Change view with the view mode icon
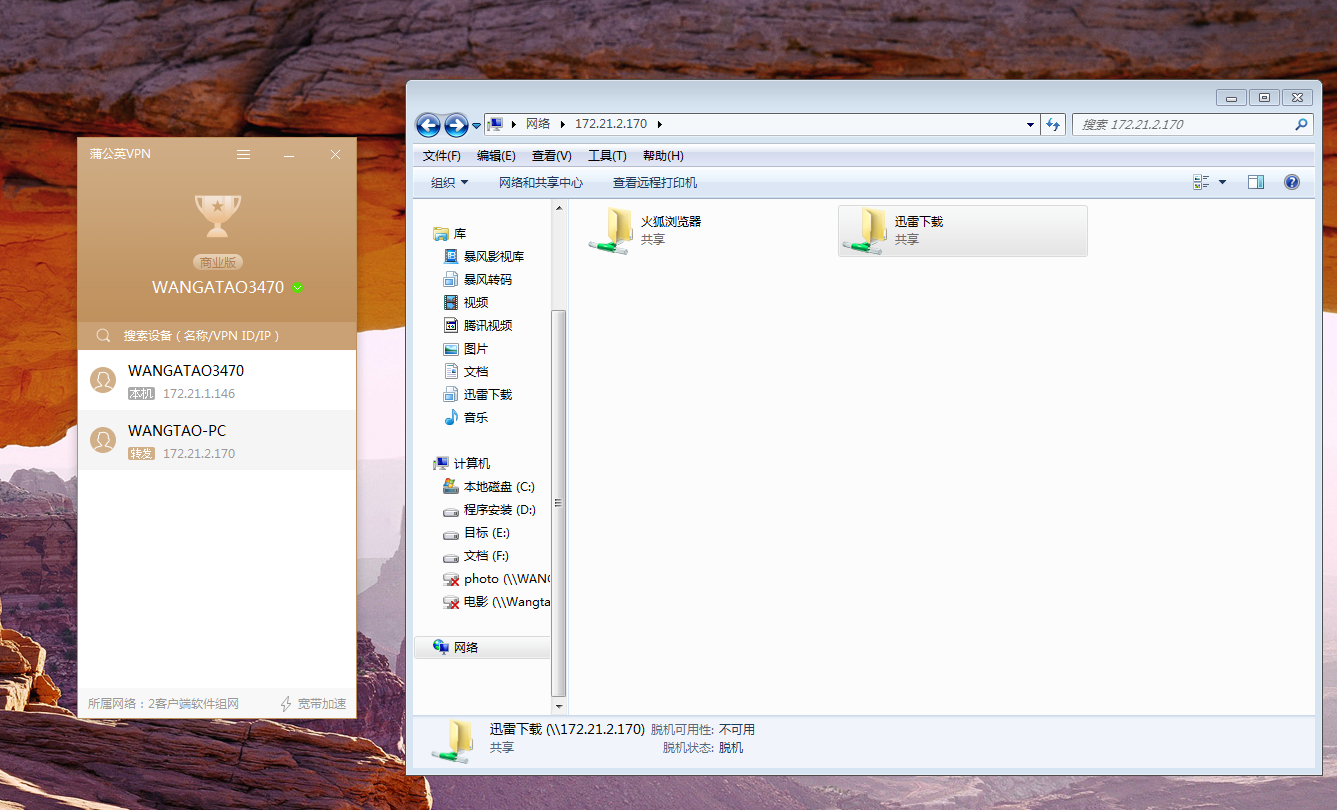 click(x=1202, y=182)
